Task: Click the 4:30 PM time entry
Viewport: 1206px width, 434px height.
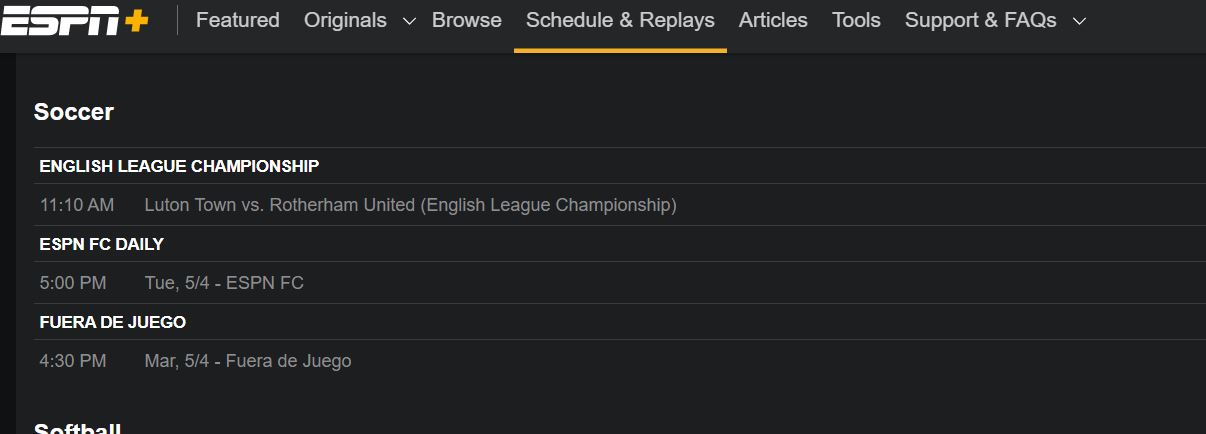Action: (x=73, y=361)
